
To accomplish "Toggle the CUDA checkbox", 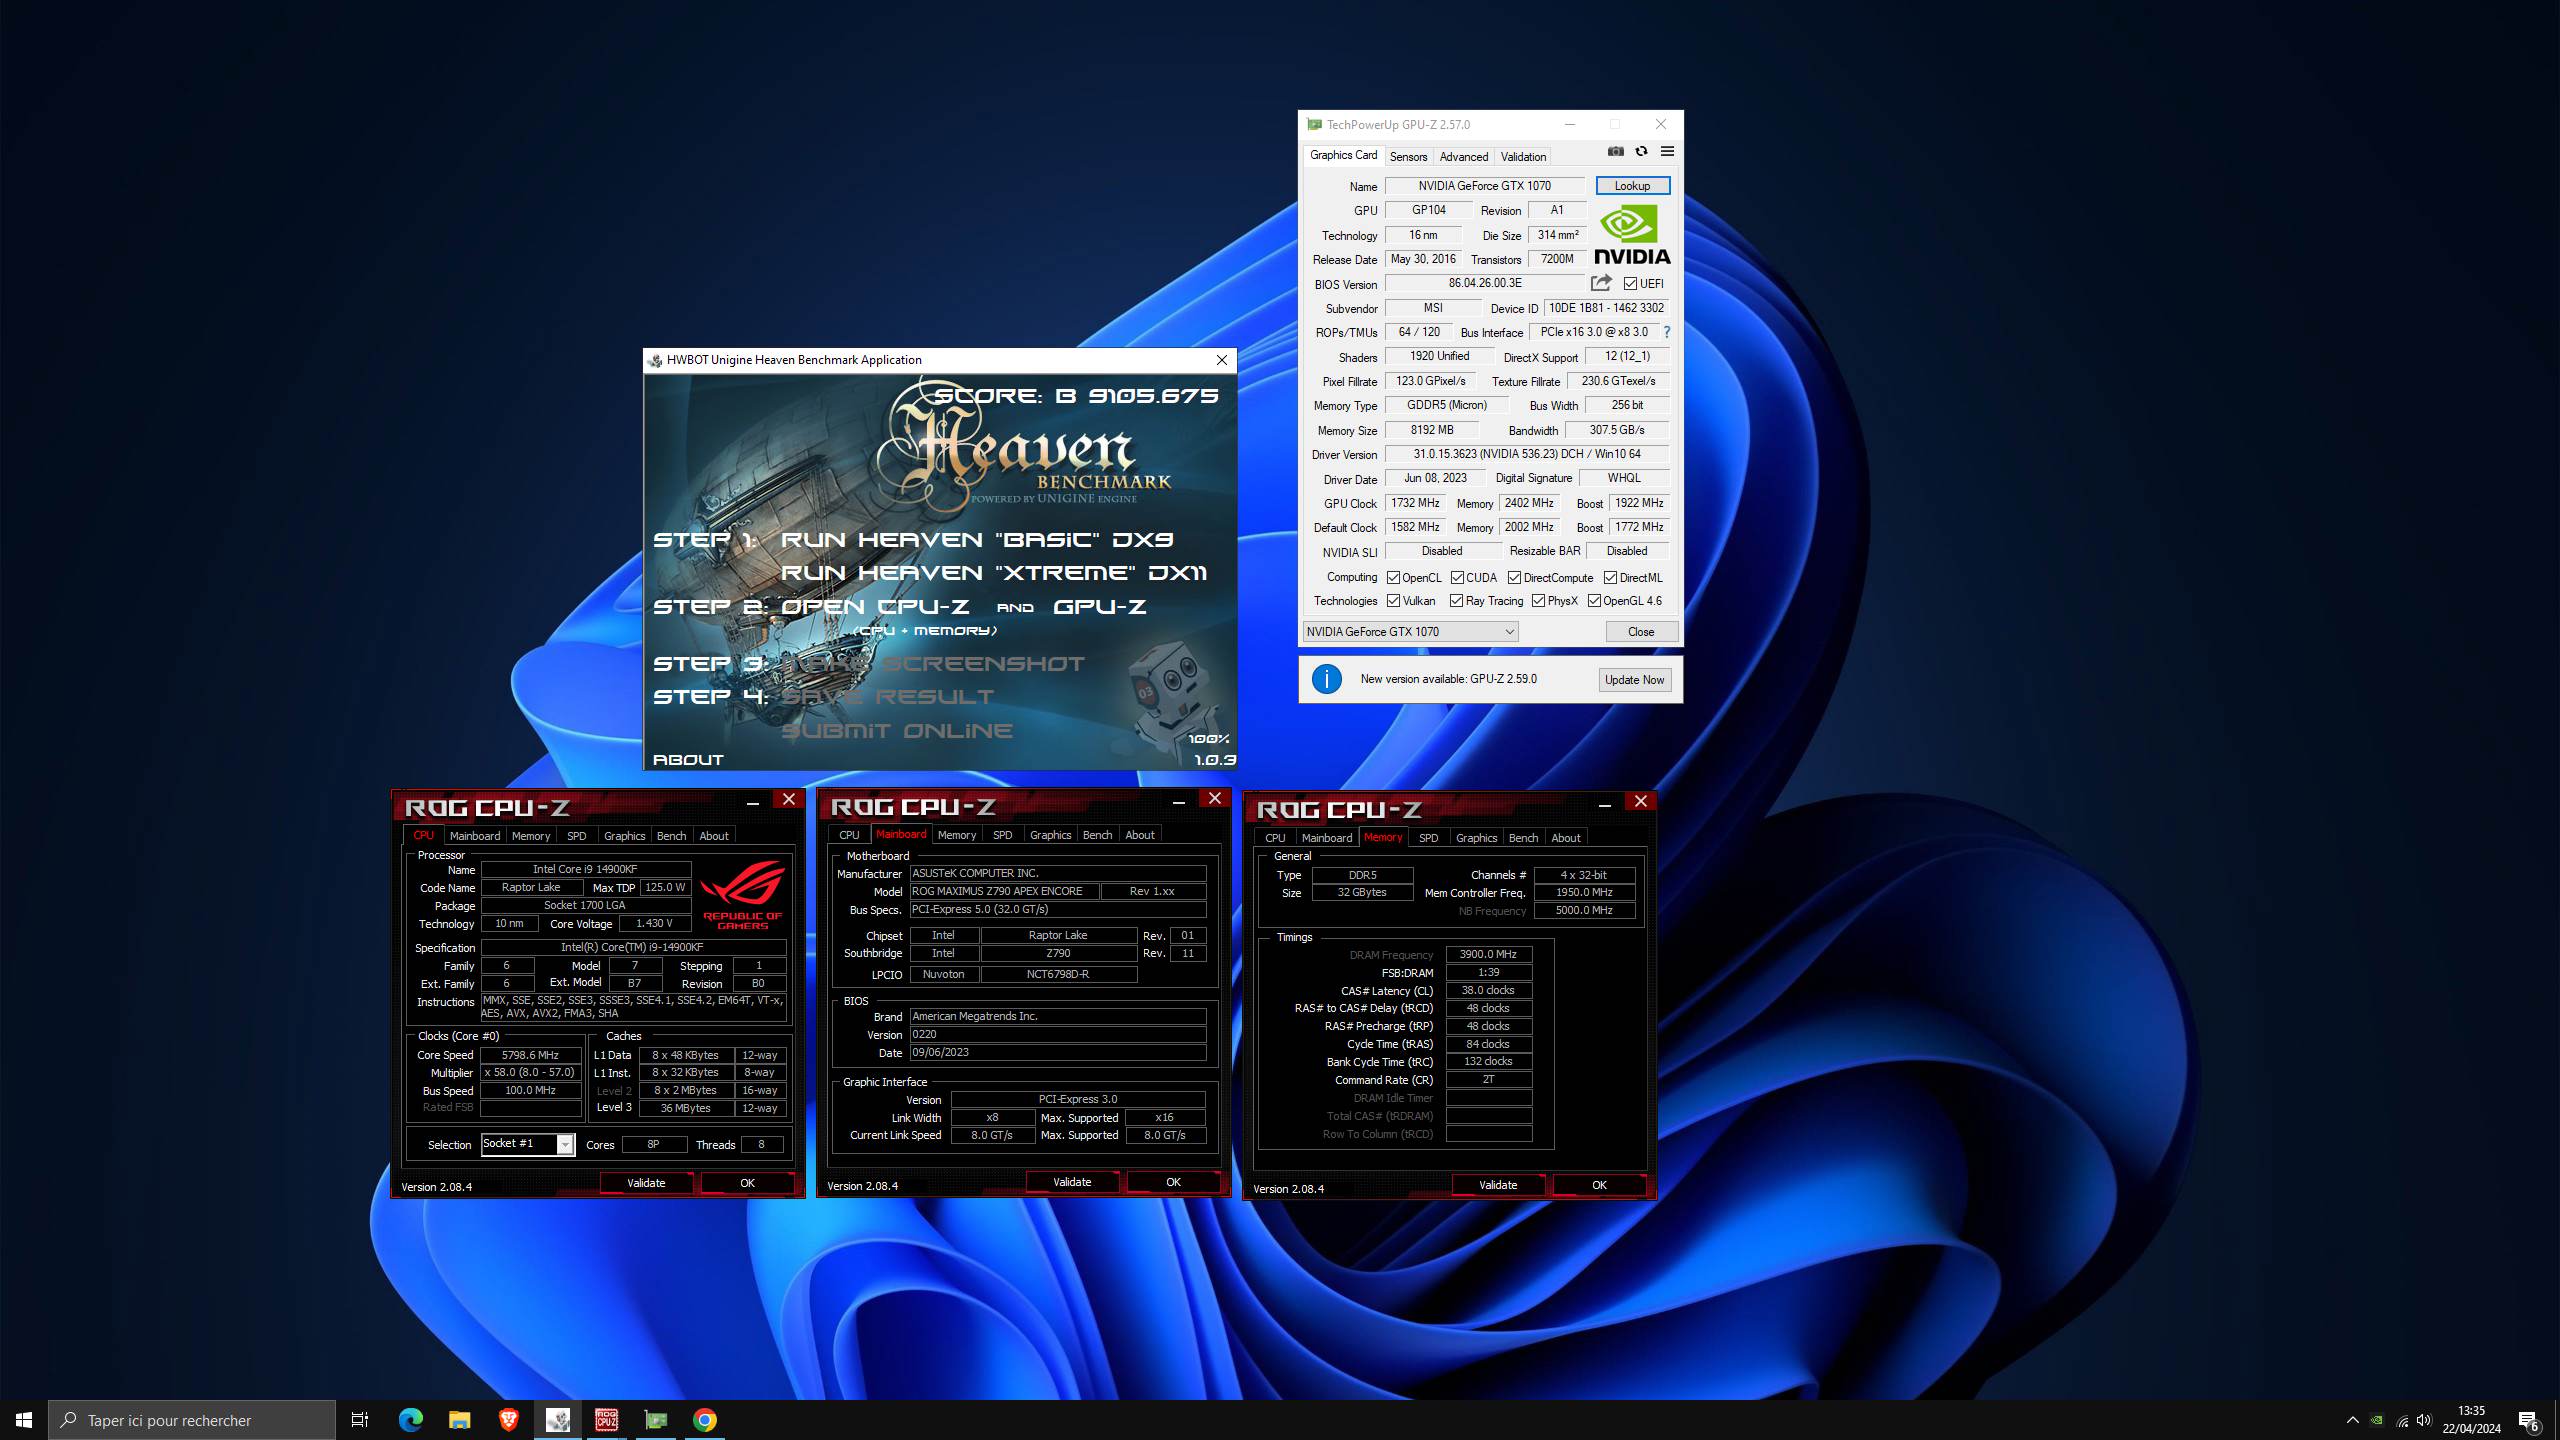I will [x=1457, y=578].
